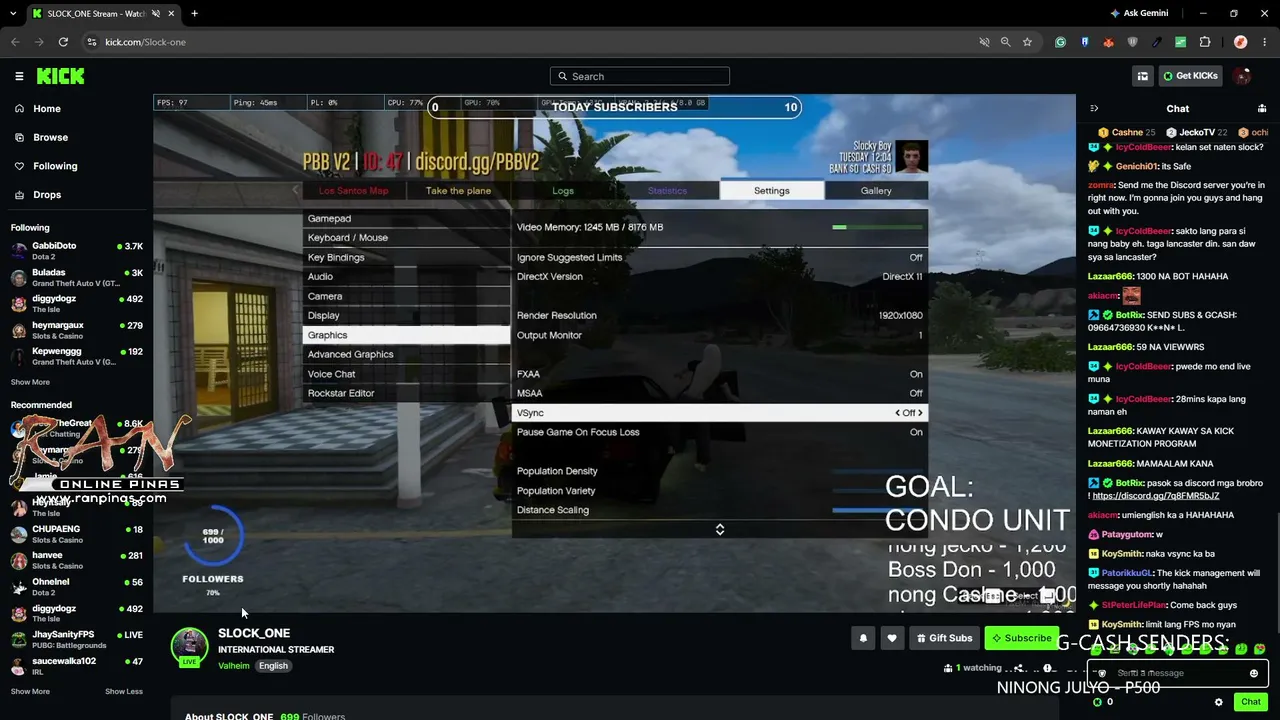Open the Bitwarden extension icon
Image resolution: width=1280 pixels, height=720 pixels.
pyautogui.click(x=1085, y=42)
